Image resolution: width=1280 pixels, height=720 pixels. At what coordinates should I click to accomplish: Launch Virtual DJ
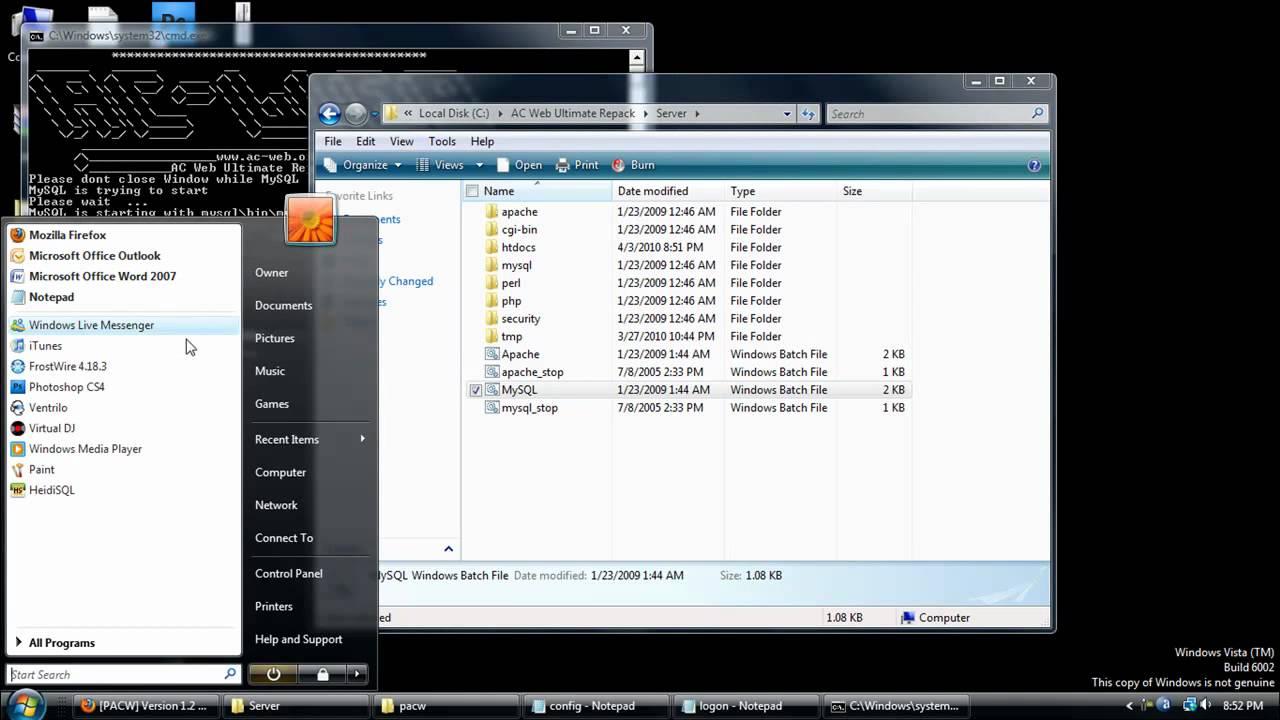[x=123, y=428]
